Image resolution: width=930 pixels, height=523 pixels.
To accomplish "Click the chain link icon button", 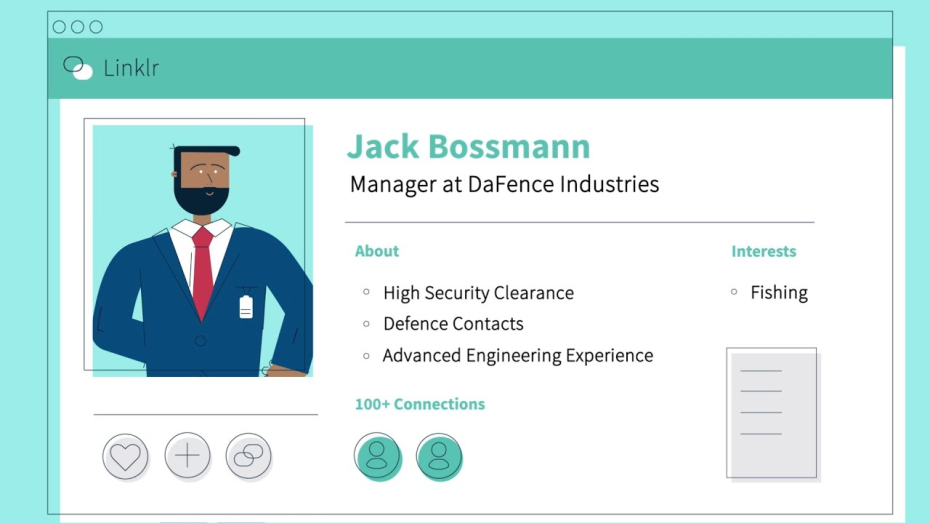I will tap(248, 457).
